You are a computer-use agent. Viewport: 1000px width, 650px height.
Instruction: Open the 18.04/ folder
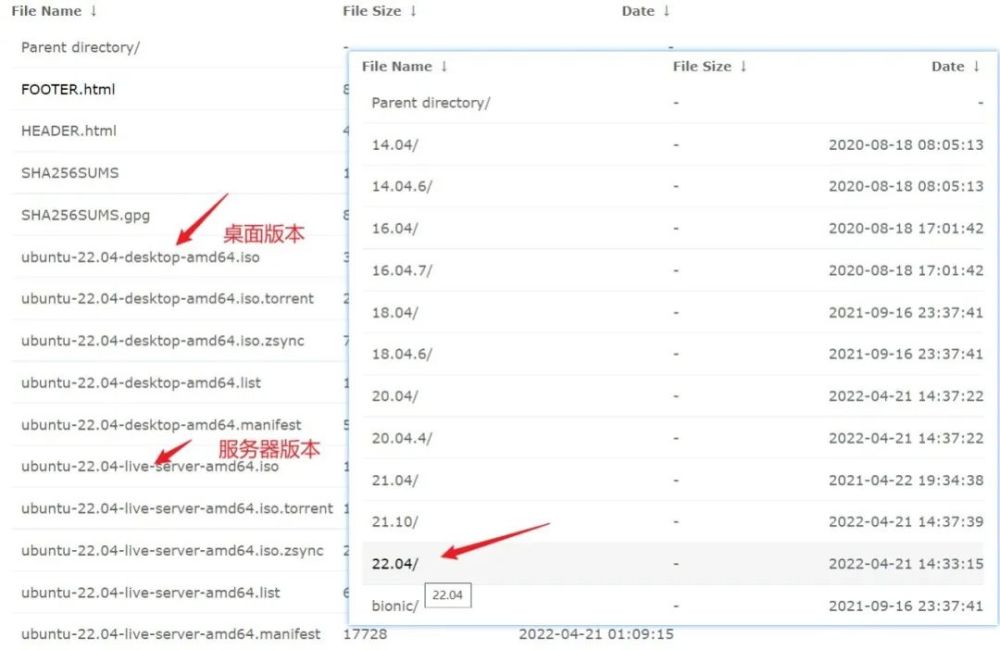pyautogui.click(x=395, y=313)
